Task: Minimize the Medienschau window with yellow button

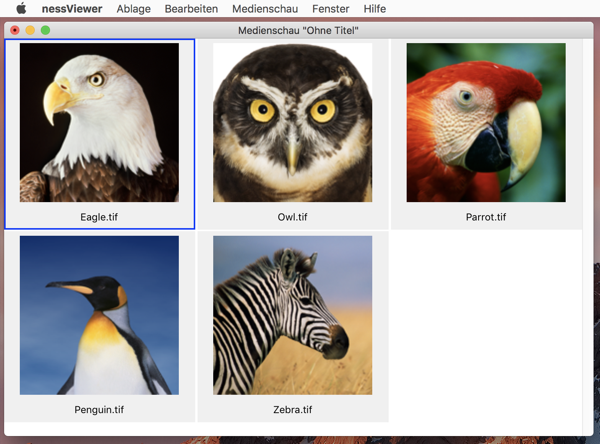Action: 30,30
